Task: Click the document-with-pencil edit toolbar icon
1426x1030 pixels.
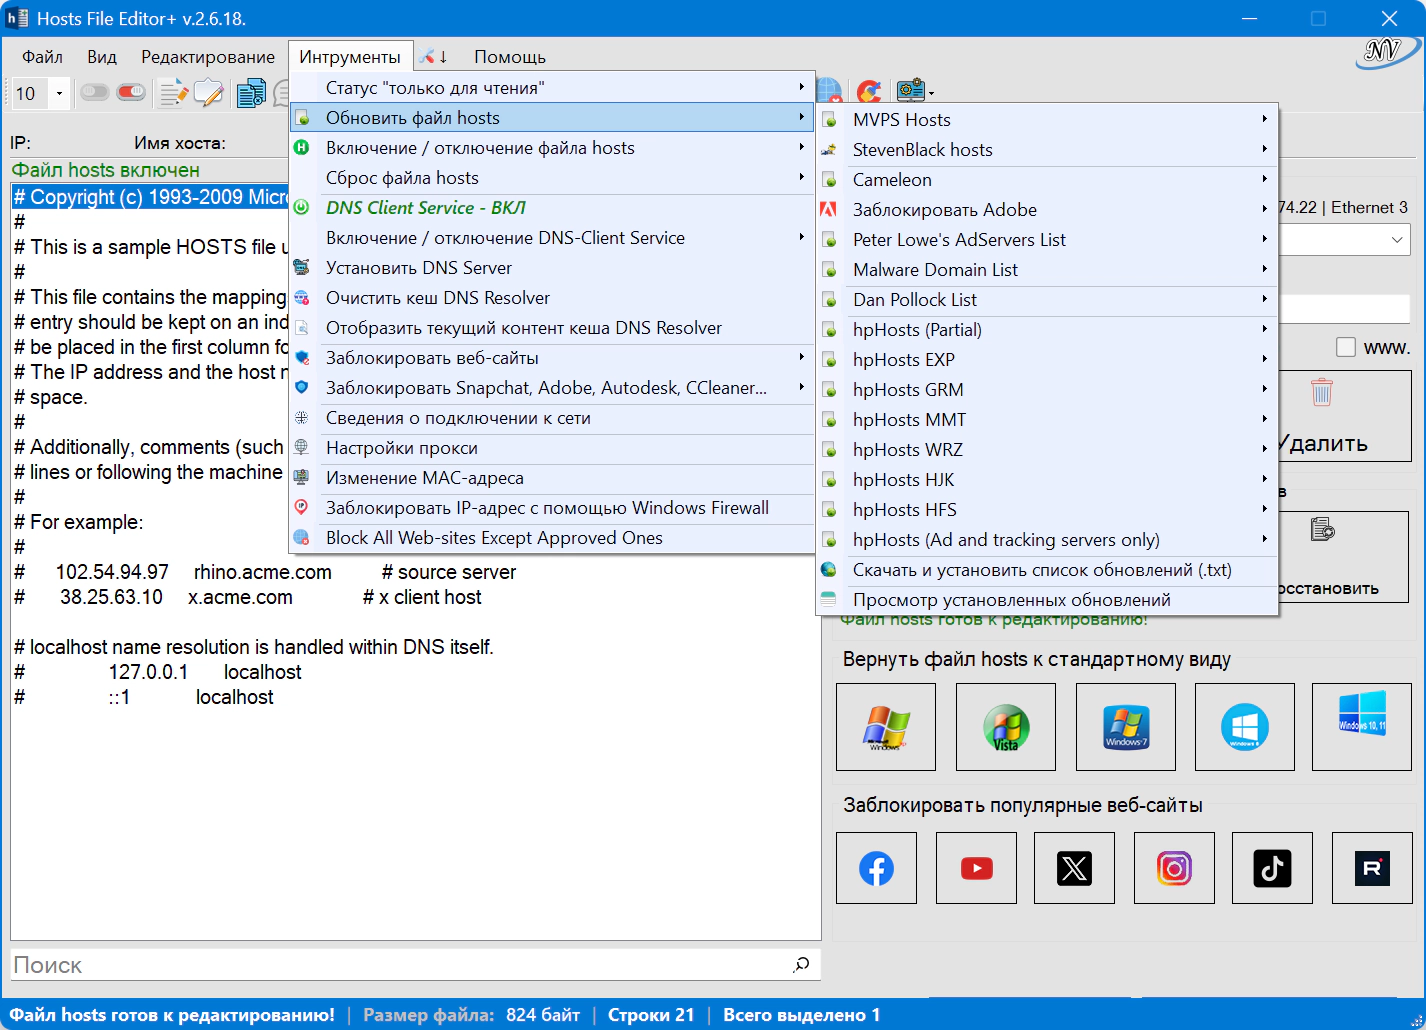Action: click(174, 93)
